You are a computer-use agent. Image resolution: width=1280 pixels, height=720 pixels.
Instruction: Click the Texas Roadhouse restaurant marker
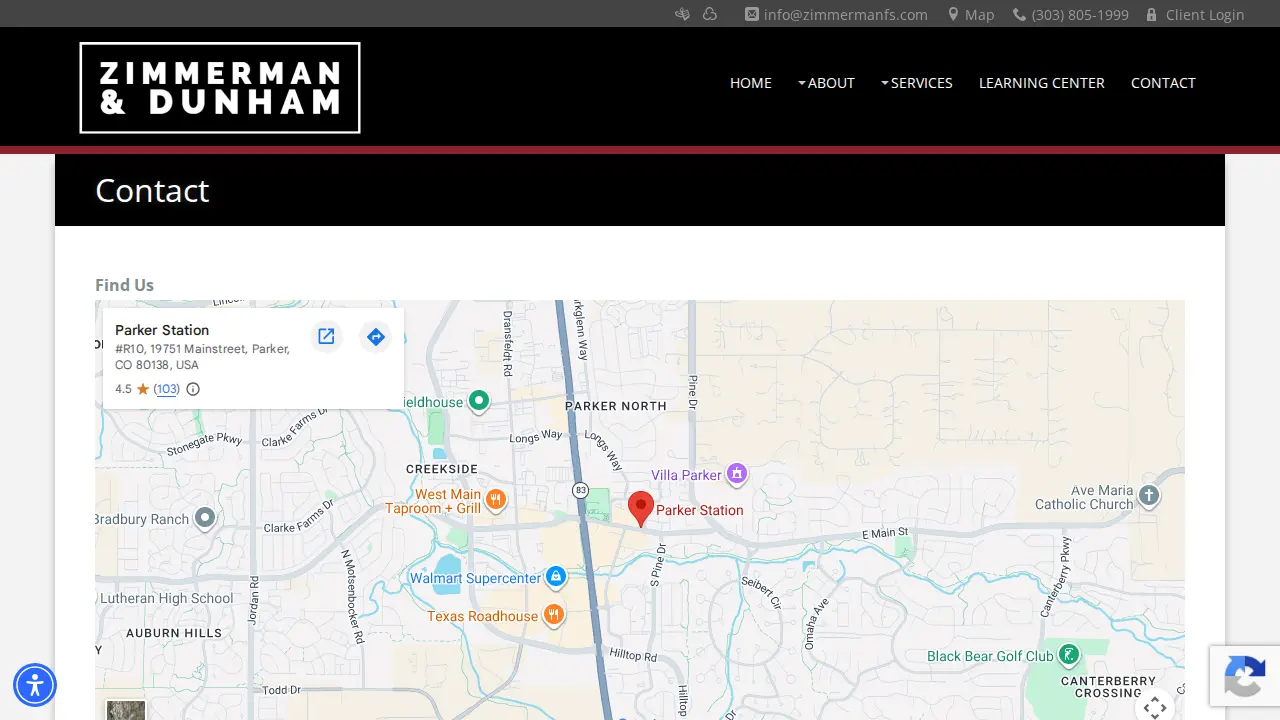coord(553,615)
